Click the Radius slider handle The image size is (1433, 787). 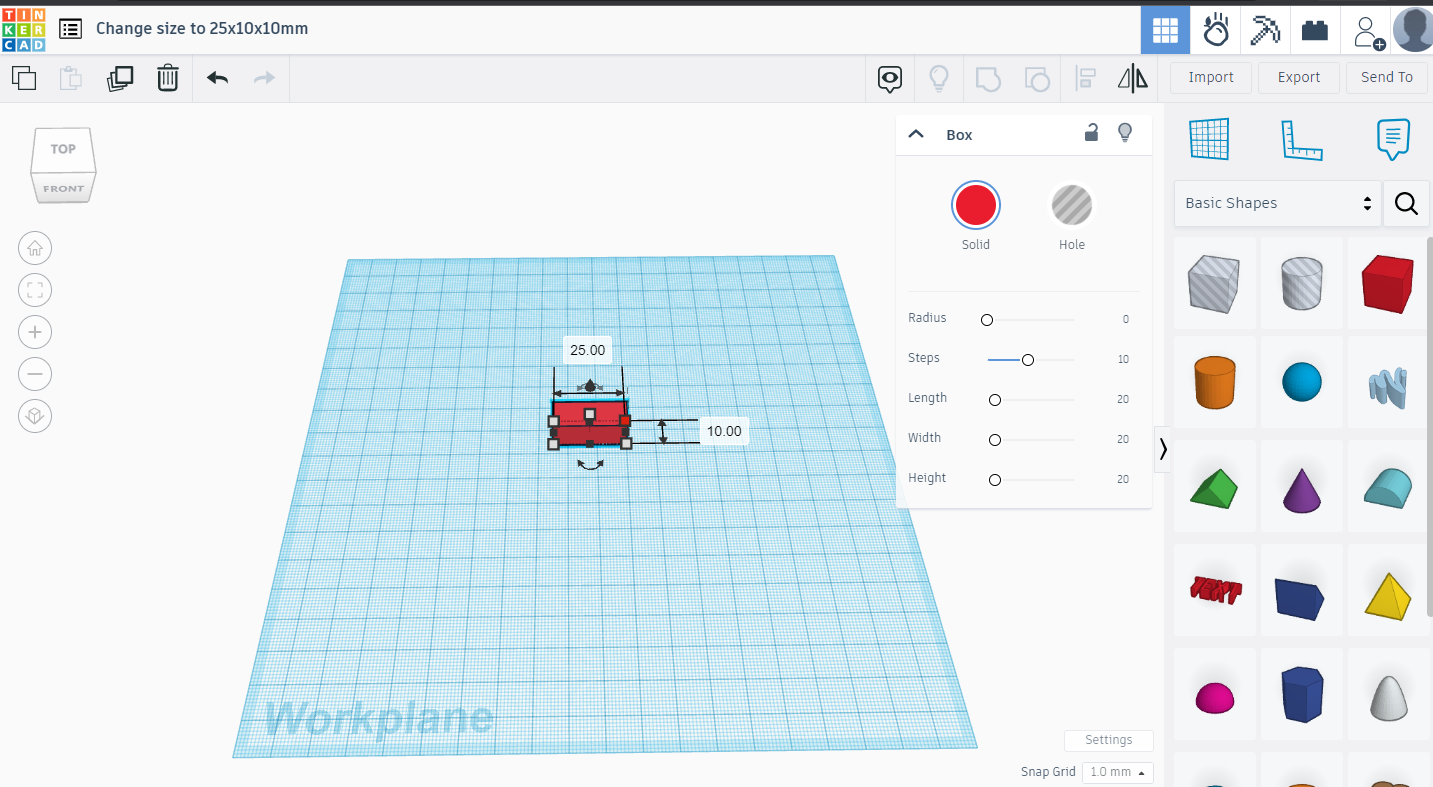point(987,320)
